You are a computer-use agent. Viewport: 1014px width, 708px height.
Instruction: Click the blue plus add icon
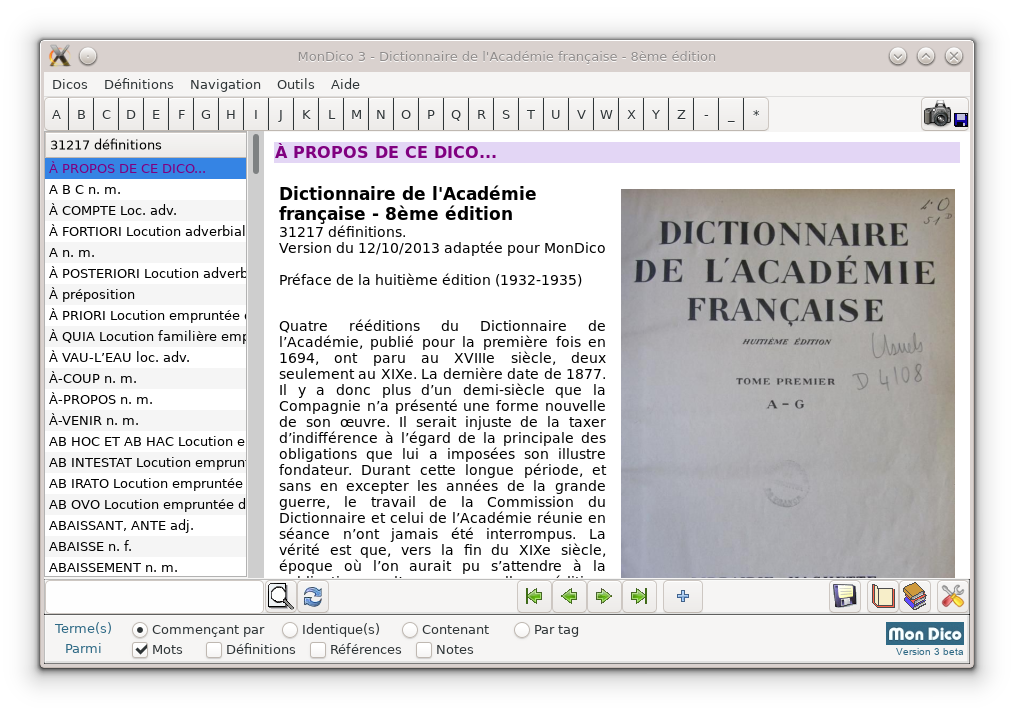(x=683, y=596)
